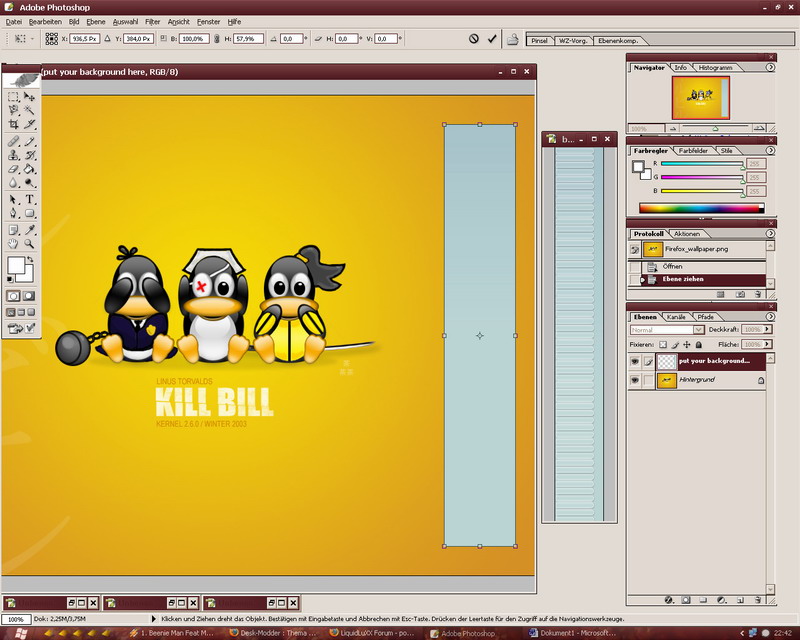Image resolution: width=800 pixels, height=640 pixels.
Task: Reset default black and white colors
Action: click(10, 279)
